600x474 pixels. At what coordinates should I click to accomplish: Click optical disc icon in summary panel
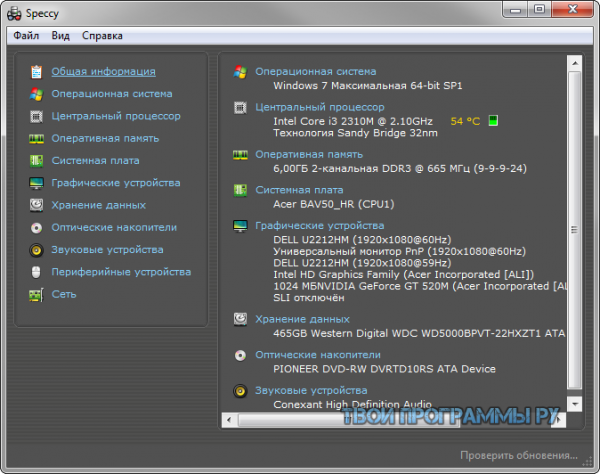pyautogui.click(x=240, y=355)
